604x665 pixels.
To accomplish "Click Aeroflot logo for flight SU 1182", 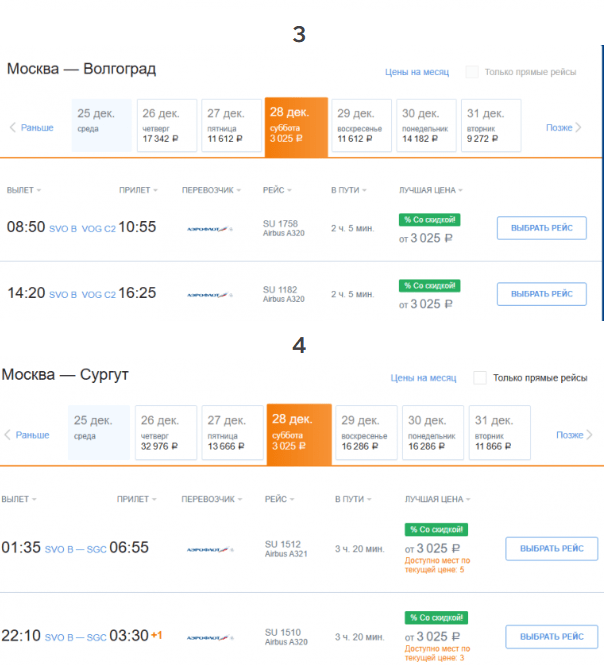I will point(210,295).
